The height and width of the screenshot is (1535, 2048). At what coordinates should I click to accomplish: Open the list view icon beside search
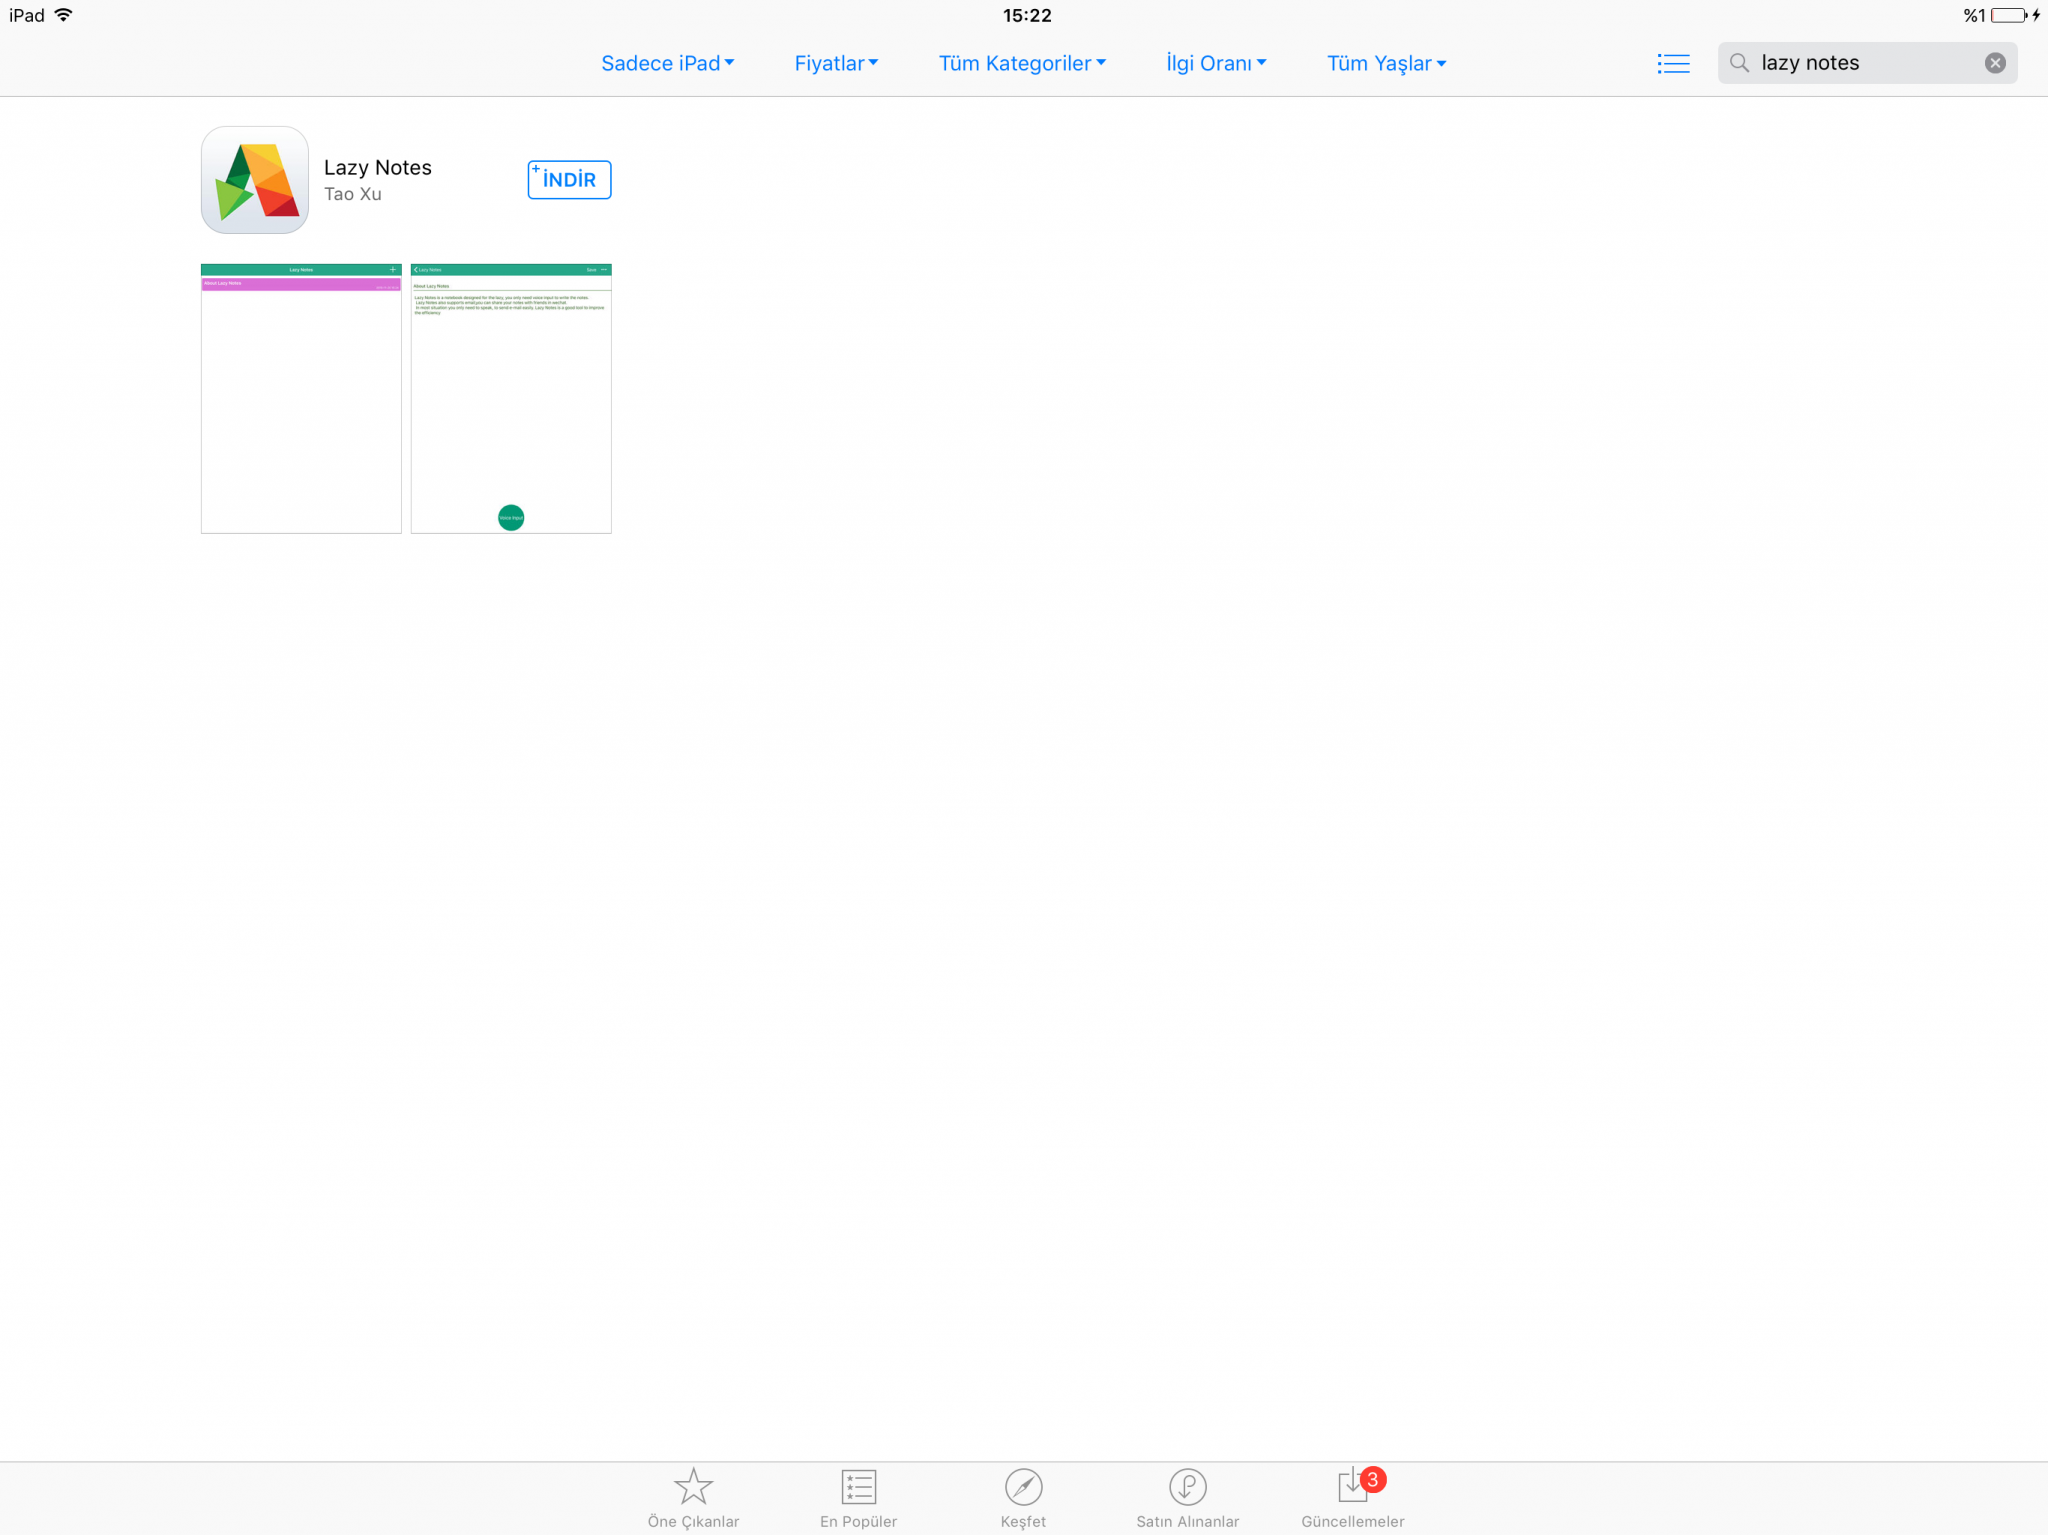pyautogui.click(x=1673, y=63)
